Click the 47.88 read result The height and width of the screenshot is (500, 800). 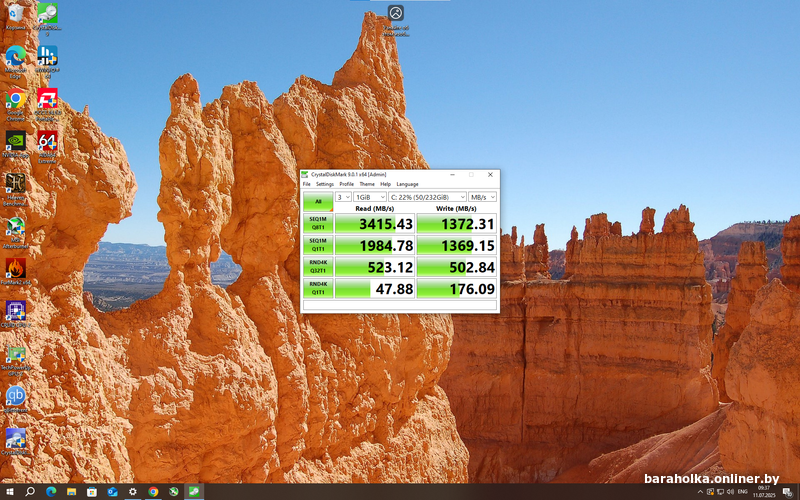(x=374, y=288)
